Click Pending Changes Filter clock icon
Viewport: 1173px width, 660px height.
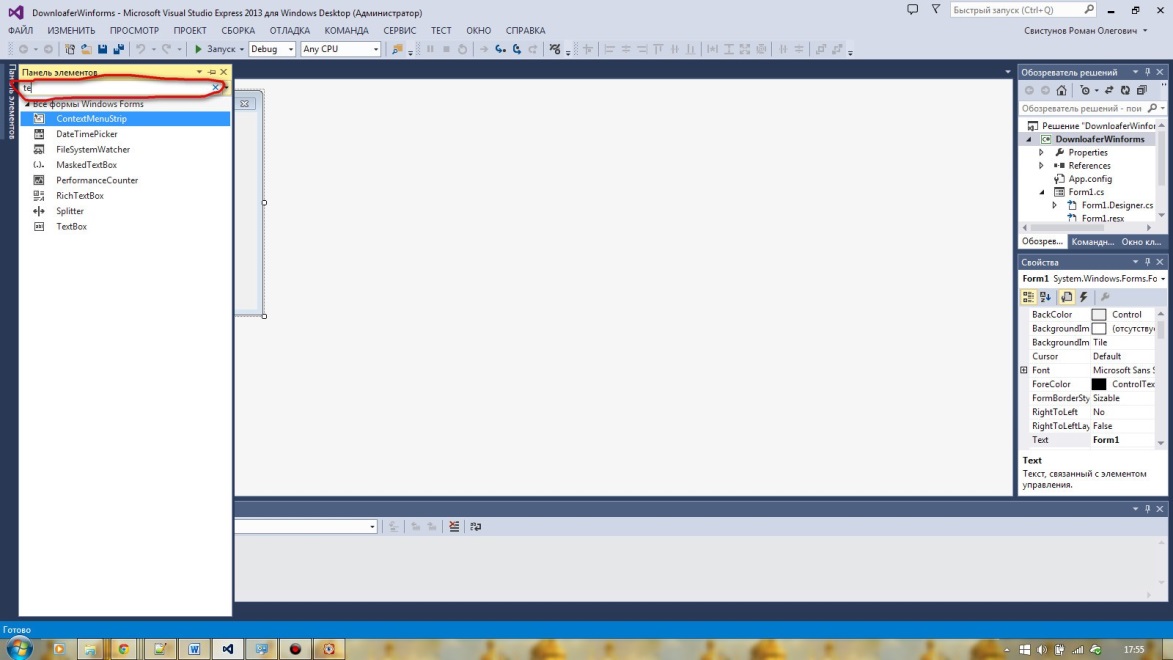point(1085,91)
